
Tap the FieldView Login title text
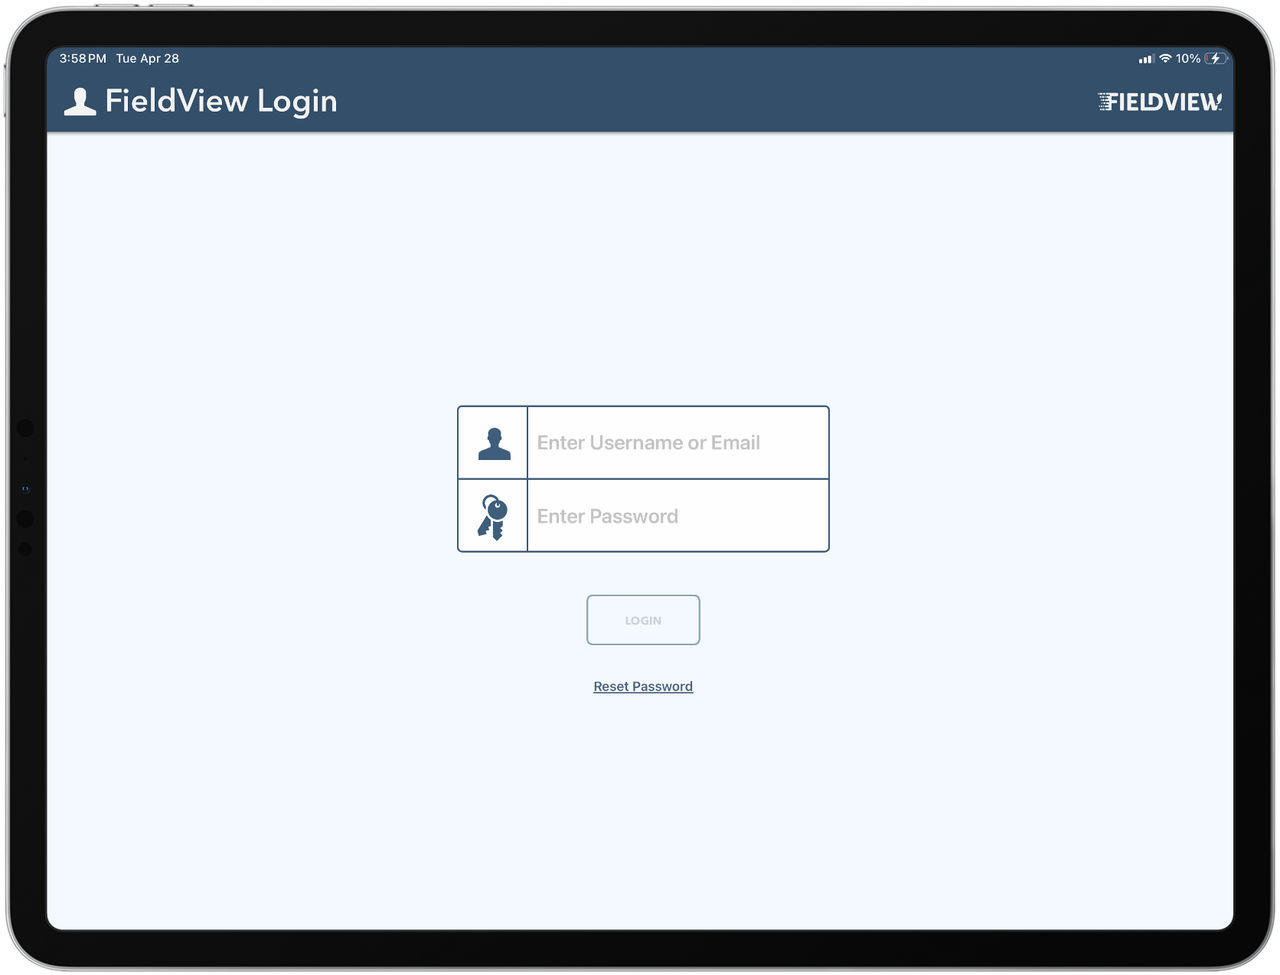(x=221, y=101)
